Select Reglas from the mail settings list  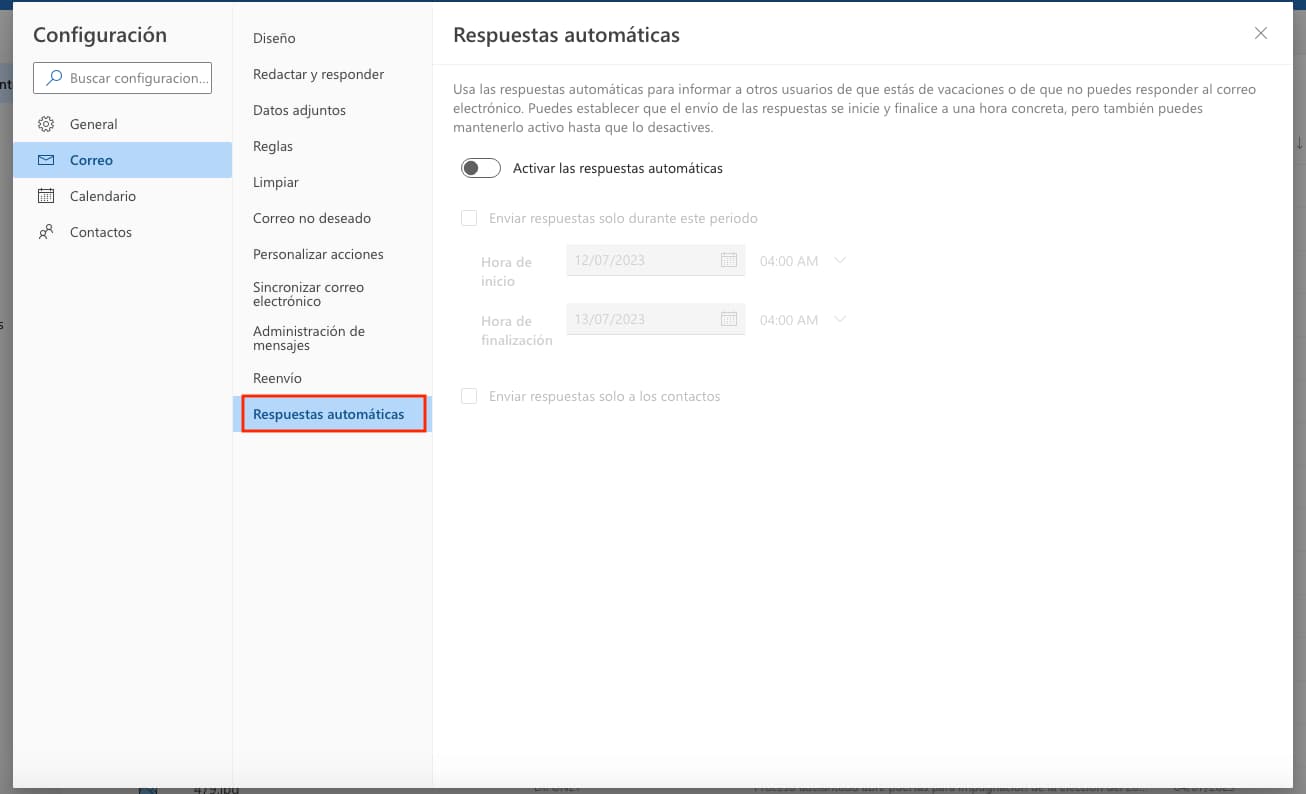[272, 146]
